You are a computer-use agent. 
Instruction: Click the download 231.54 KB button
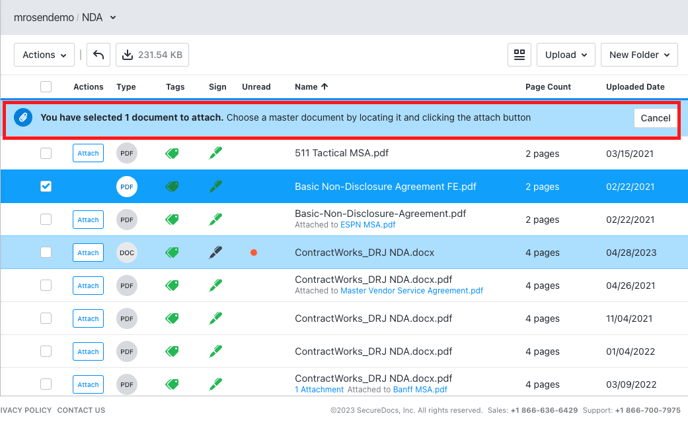tap(152, 55)
